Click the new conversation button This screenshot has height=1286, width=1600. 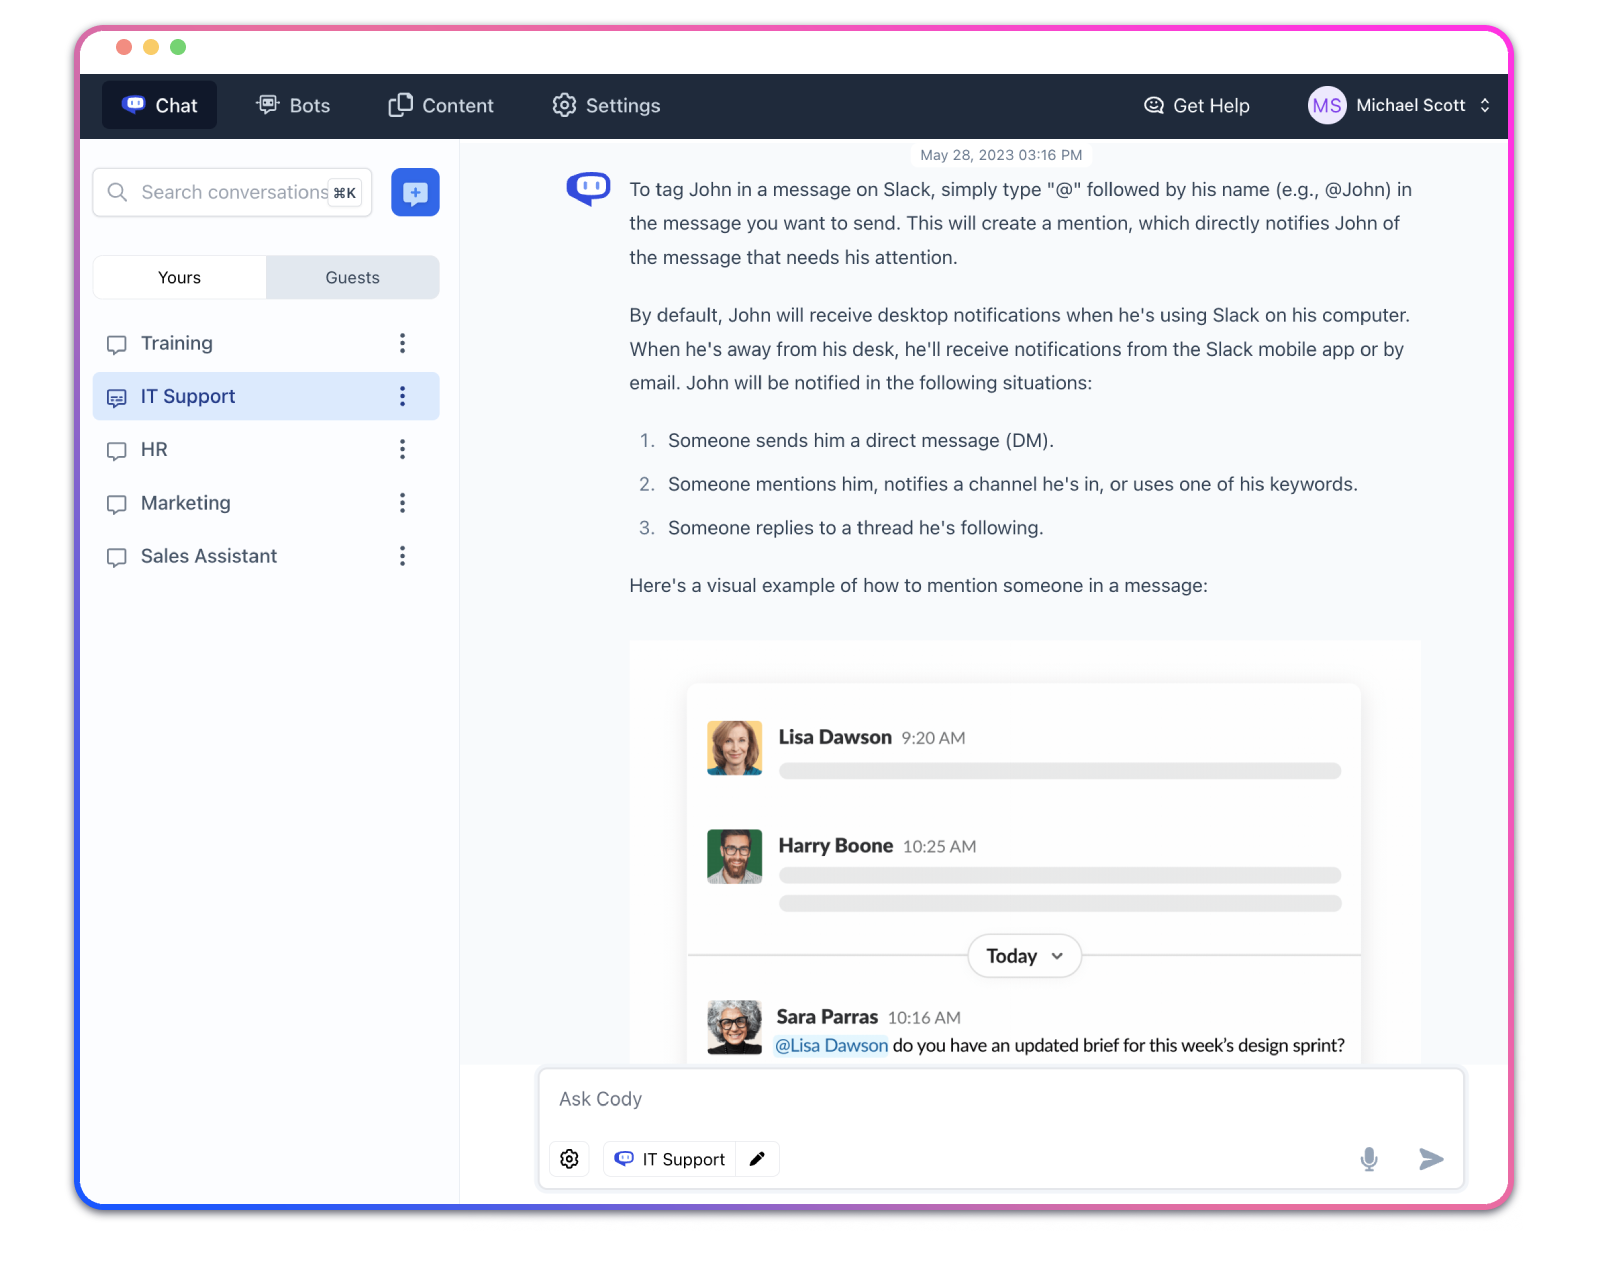pos(415,192)
